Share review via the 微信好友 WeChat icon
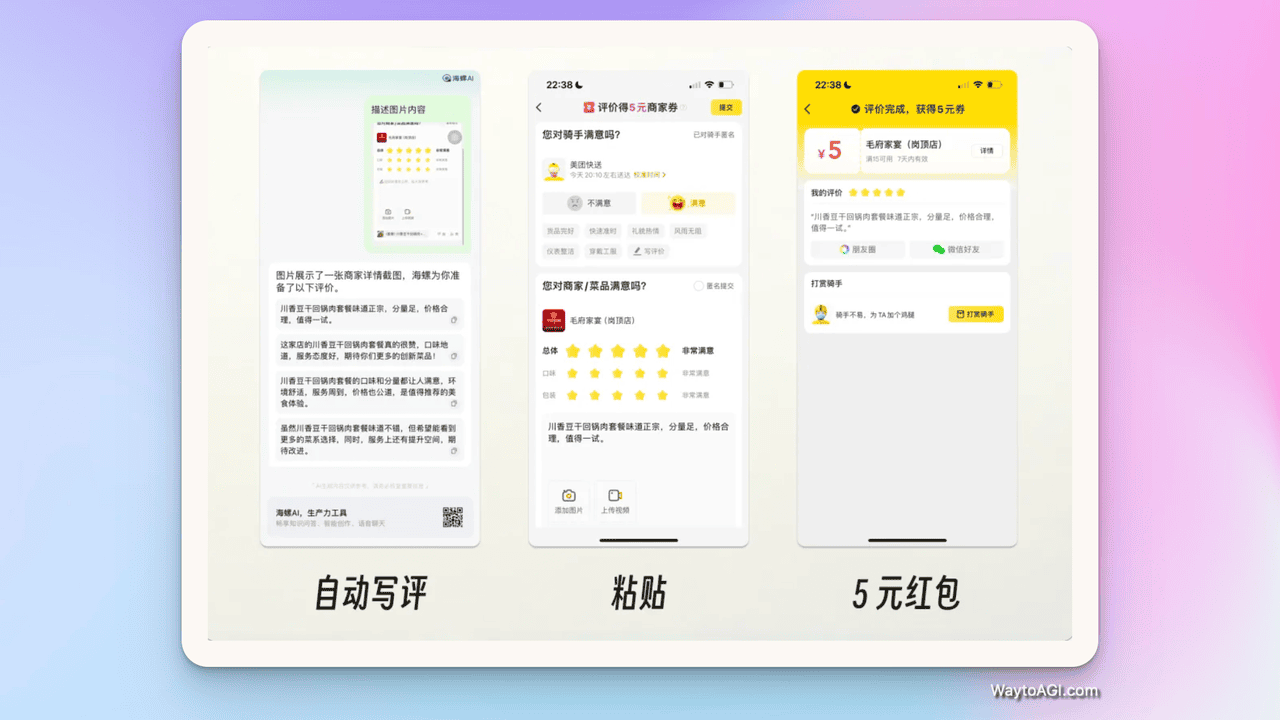The image size is (1280, 720). pos(939,249)
